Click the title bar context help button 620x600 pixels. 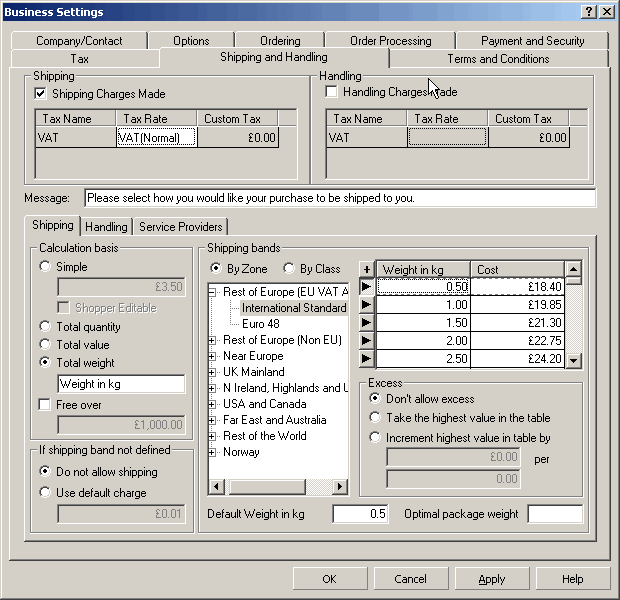pos(588,11)
